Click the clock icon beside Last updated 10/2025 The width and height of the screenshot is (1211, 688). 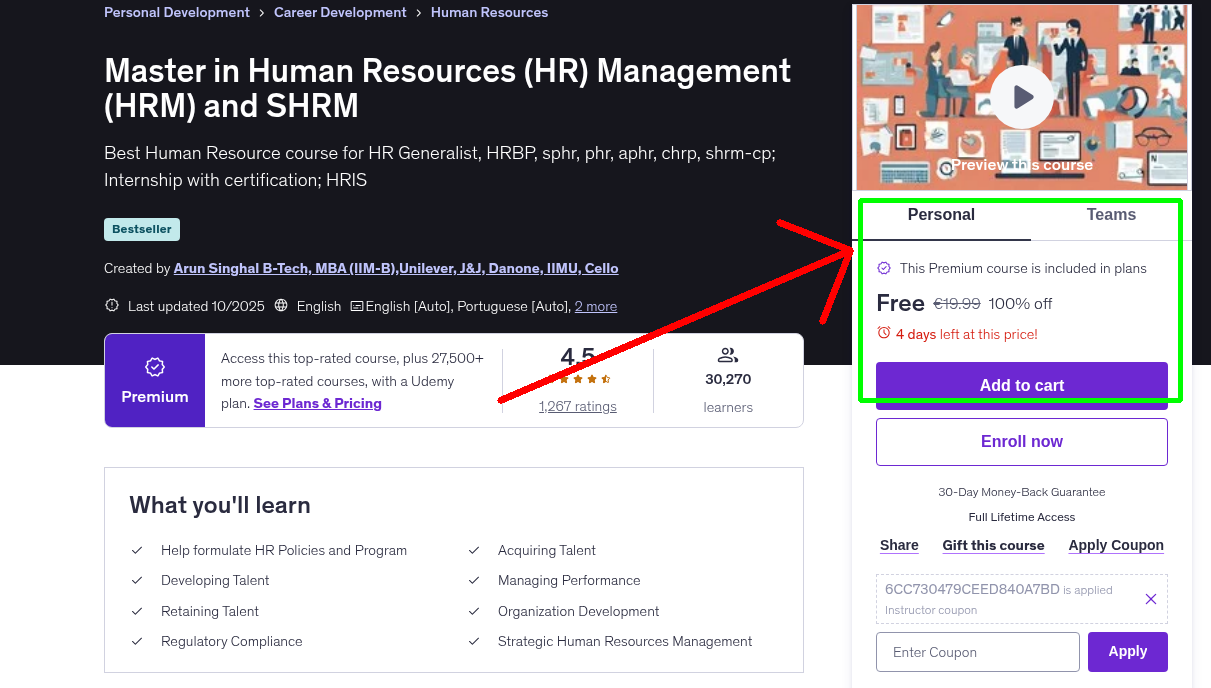[111, 305]
